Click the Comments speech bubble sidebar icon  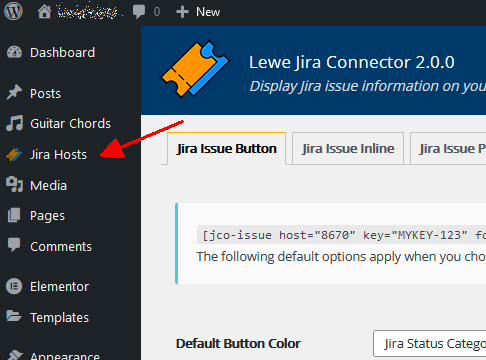click(14, 245)
